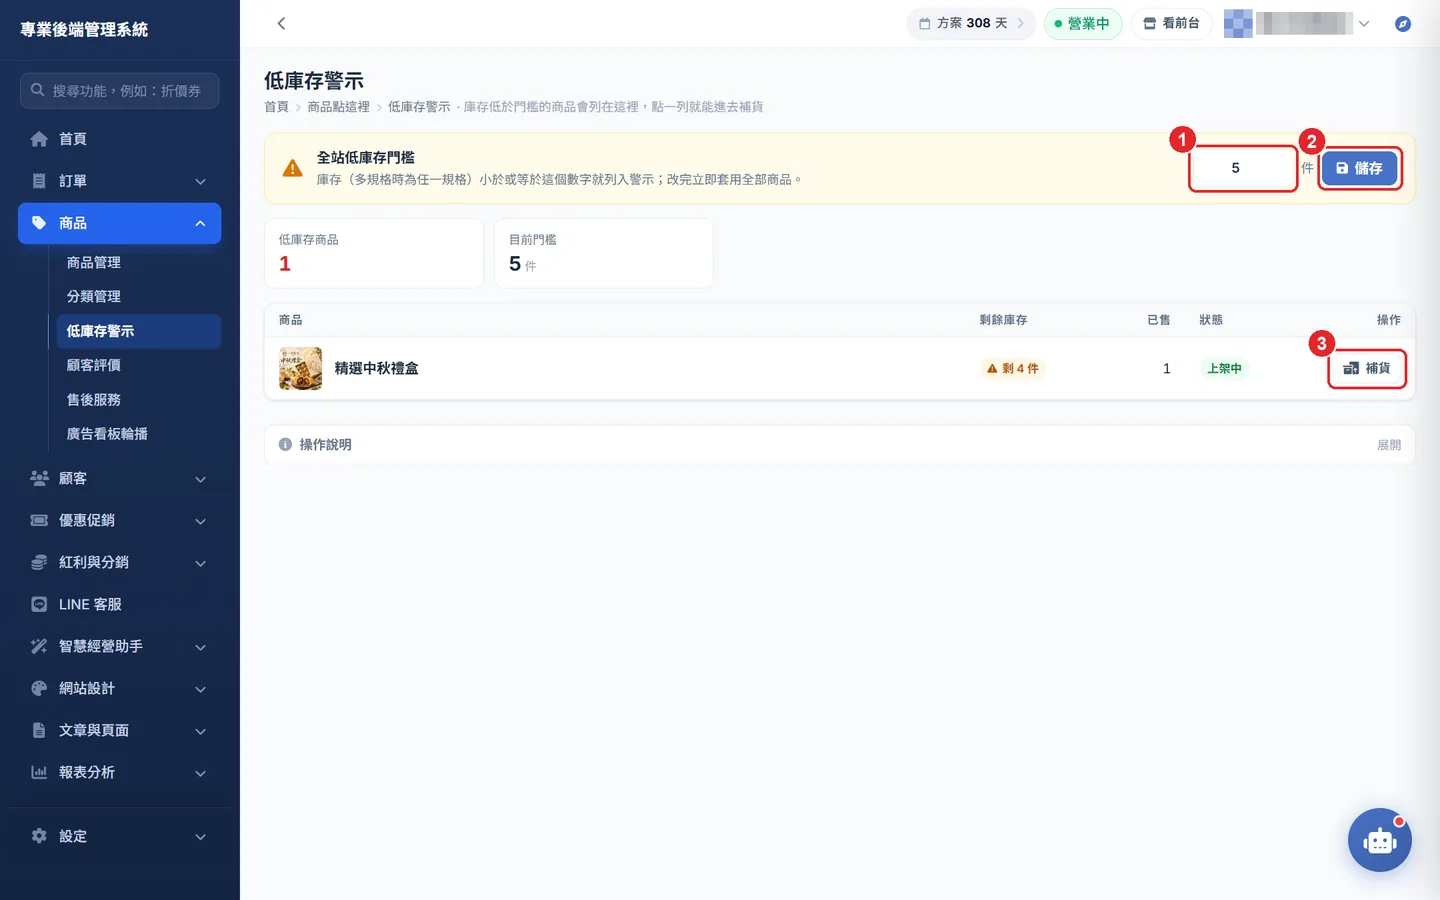1440x900 pixels.
Task: Open the 看前台 storefront button
Action: pos(1171,23)
